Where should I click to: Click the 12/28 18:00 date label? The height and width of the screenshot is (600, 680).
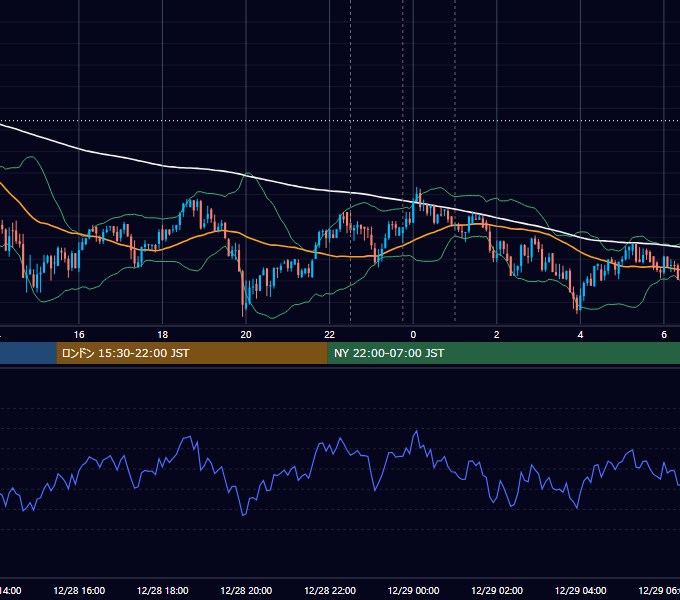163,590
